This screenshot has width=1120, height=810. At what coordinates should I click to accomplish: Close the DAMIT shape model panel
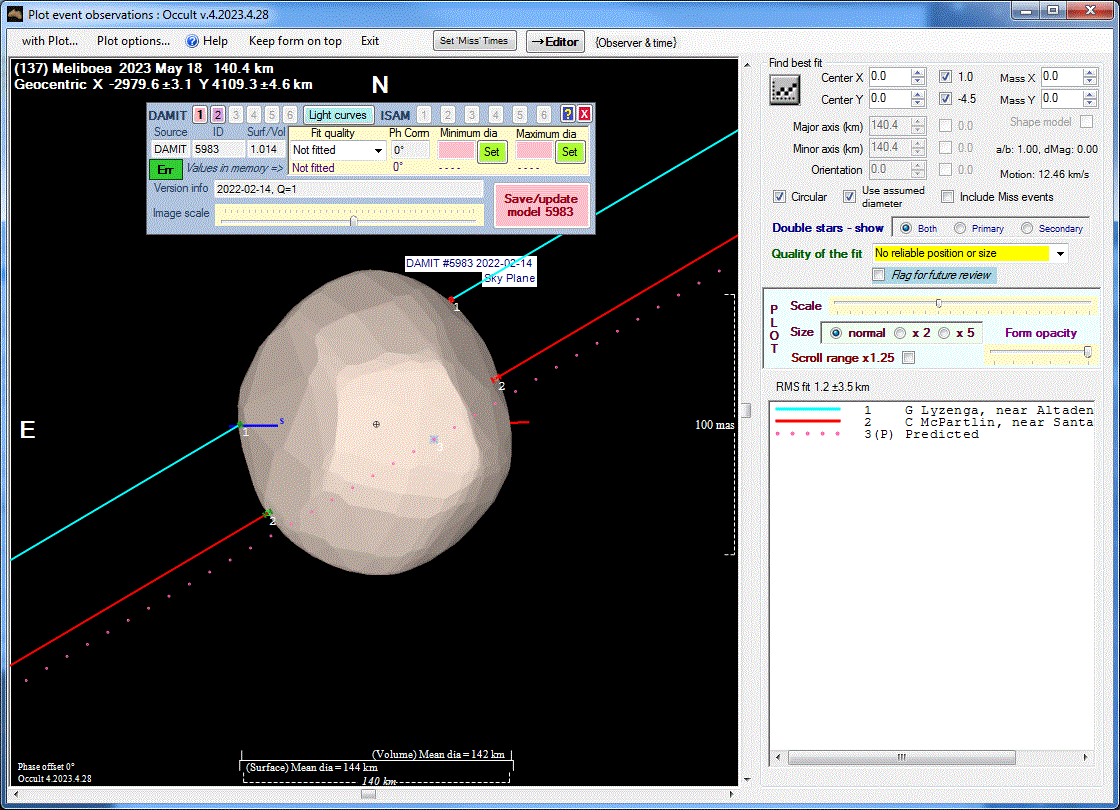(x=584, y=114)
